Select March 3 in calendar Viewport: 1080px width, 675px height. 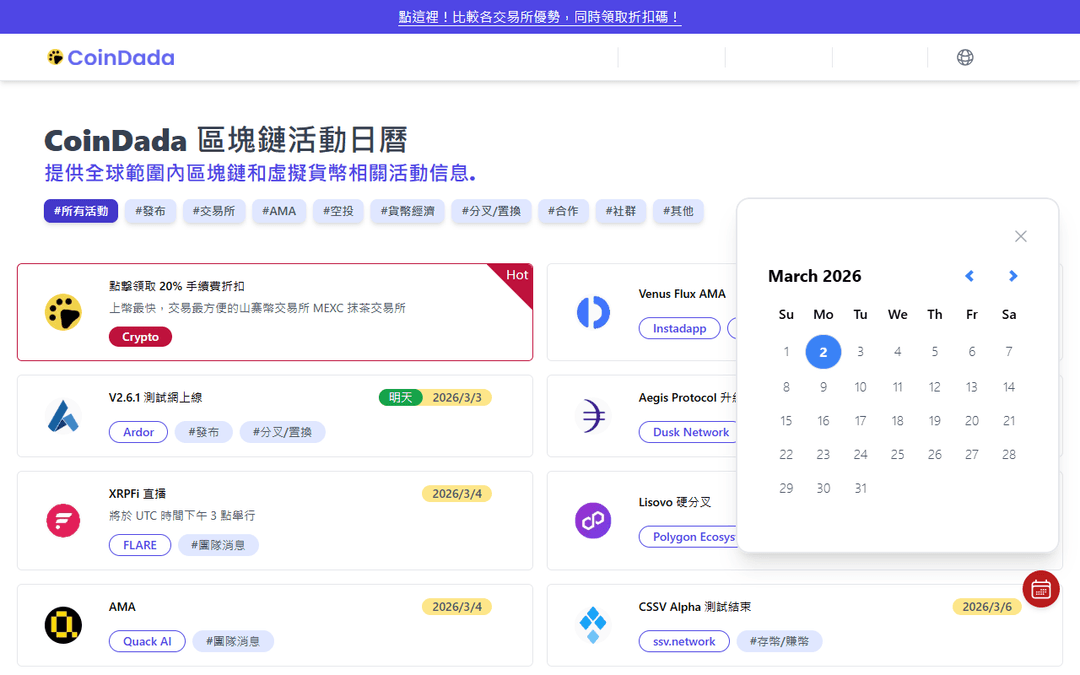click(860, 352)
